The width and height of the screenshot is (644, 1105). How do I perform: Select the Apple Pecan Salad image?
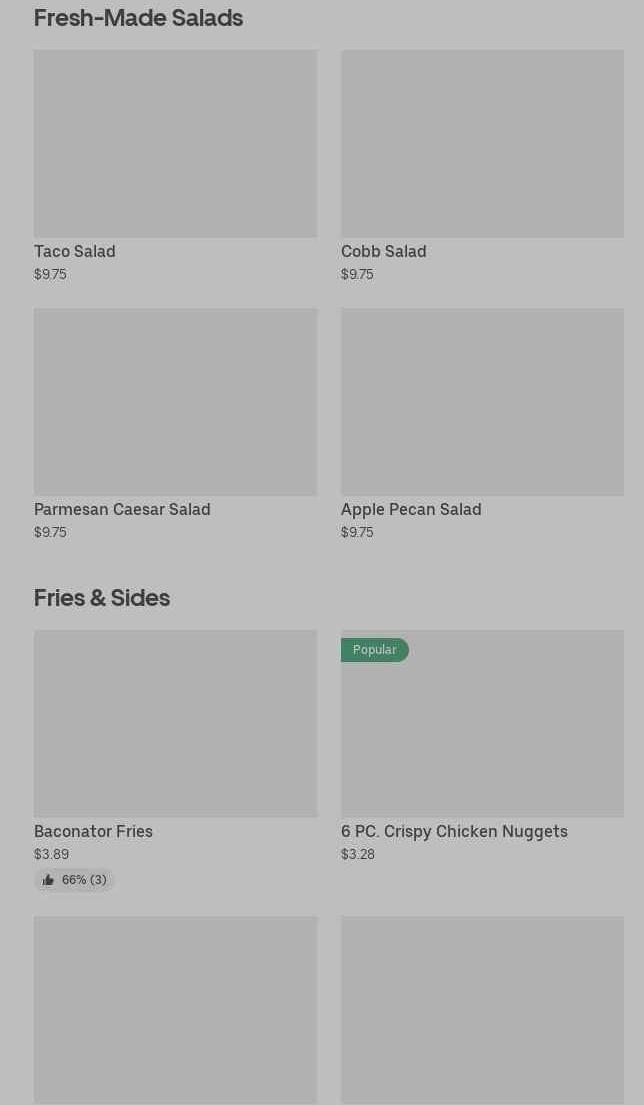pyautogui.click(x=482, y=402)
